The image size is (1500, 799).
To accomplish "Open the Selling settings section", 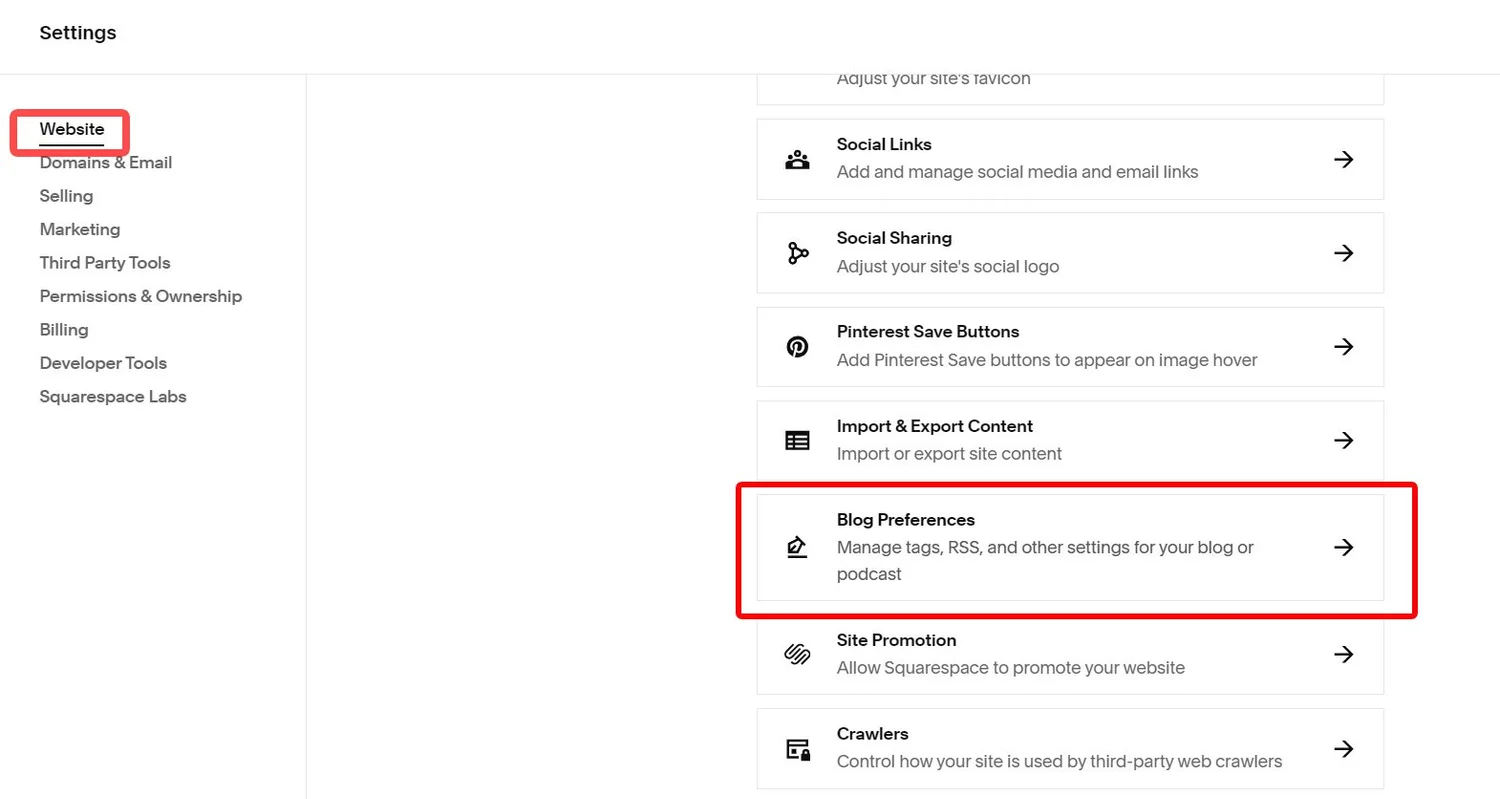I will point(66,196).
